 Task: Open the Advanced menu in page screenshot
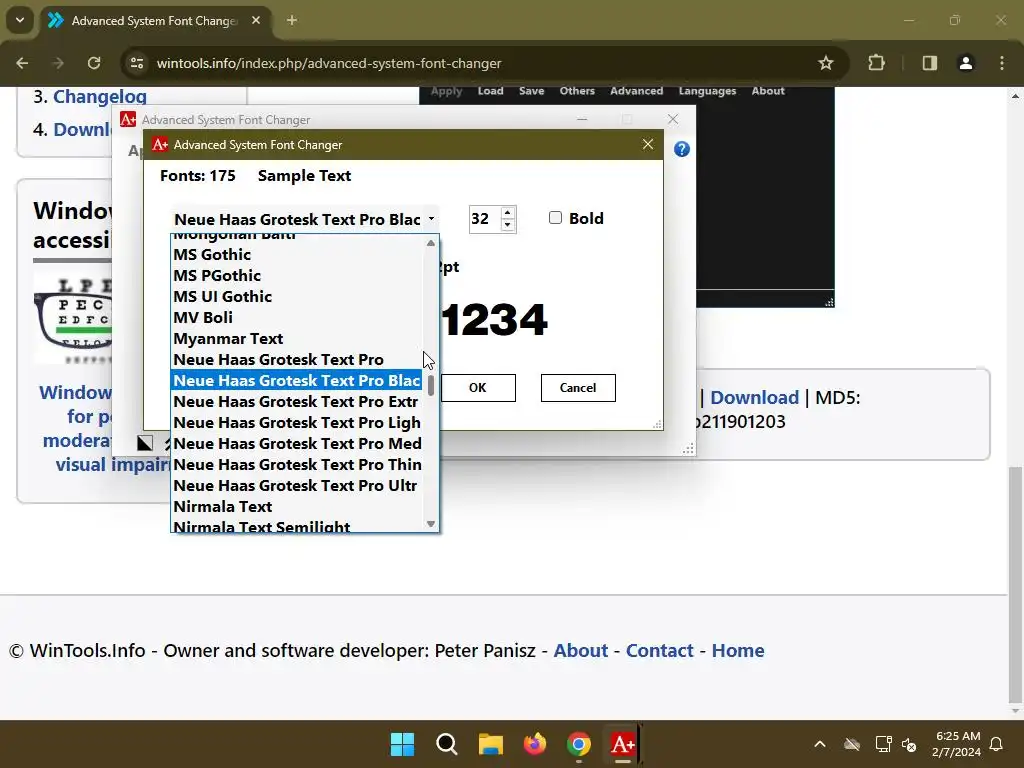(x=637, y=91)
